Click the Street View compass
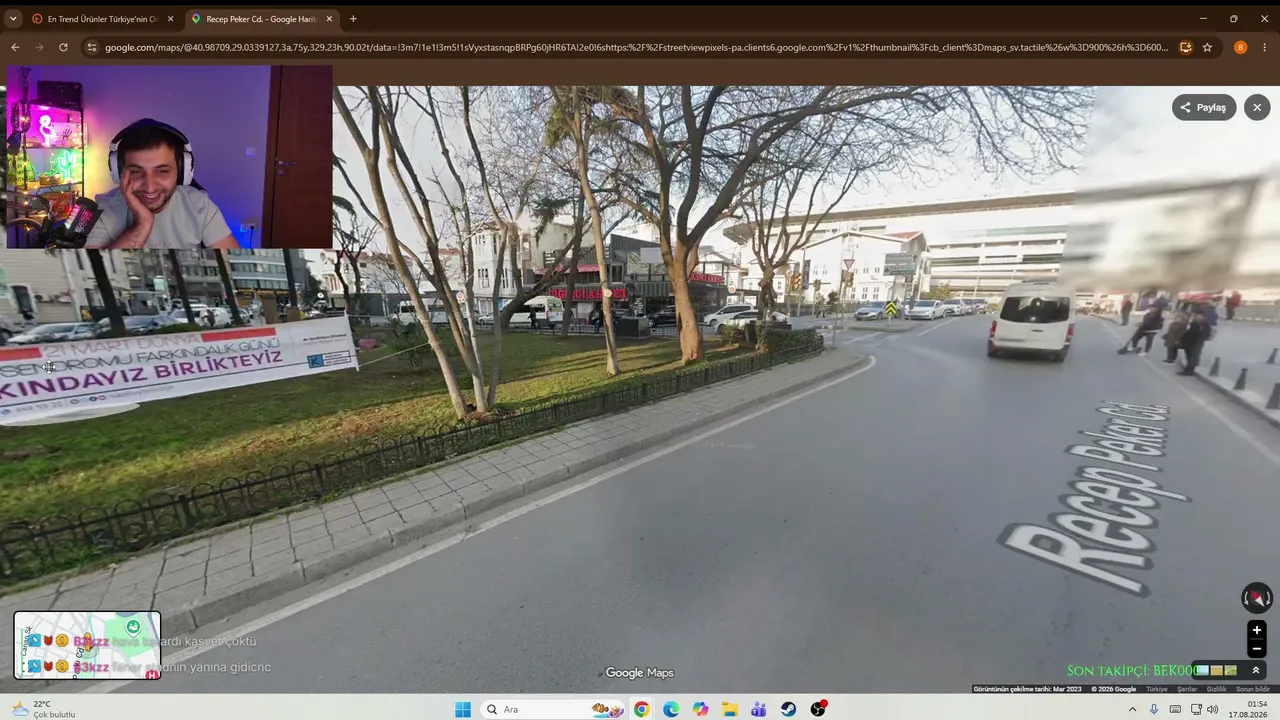The image size is (1280, 720). [x=1257, y=598]
